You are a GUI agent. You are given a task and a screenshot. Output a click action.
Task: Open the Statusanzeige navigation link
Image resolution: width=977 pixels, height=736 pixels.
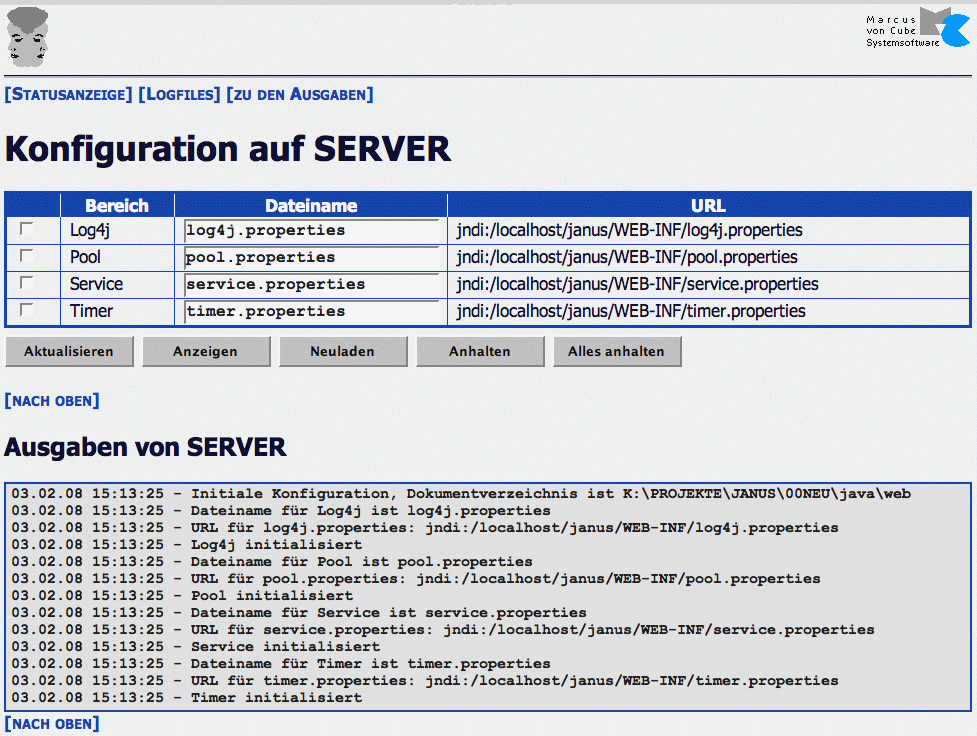pyautogui.click(x=68, y=95)
